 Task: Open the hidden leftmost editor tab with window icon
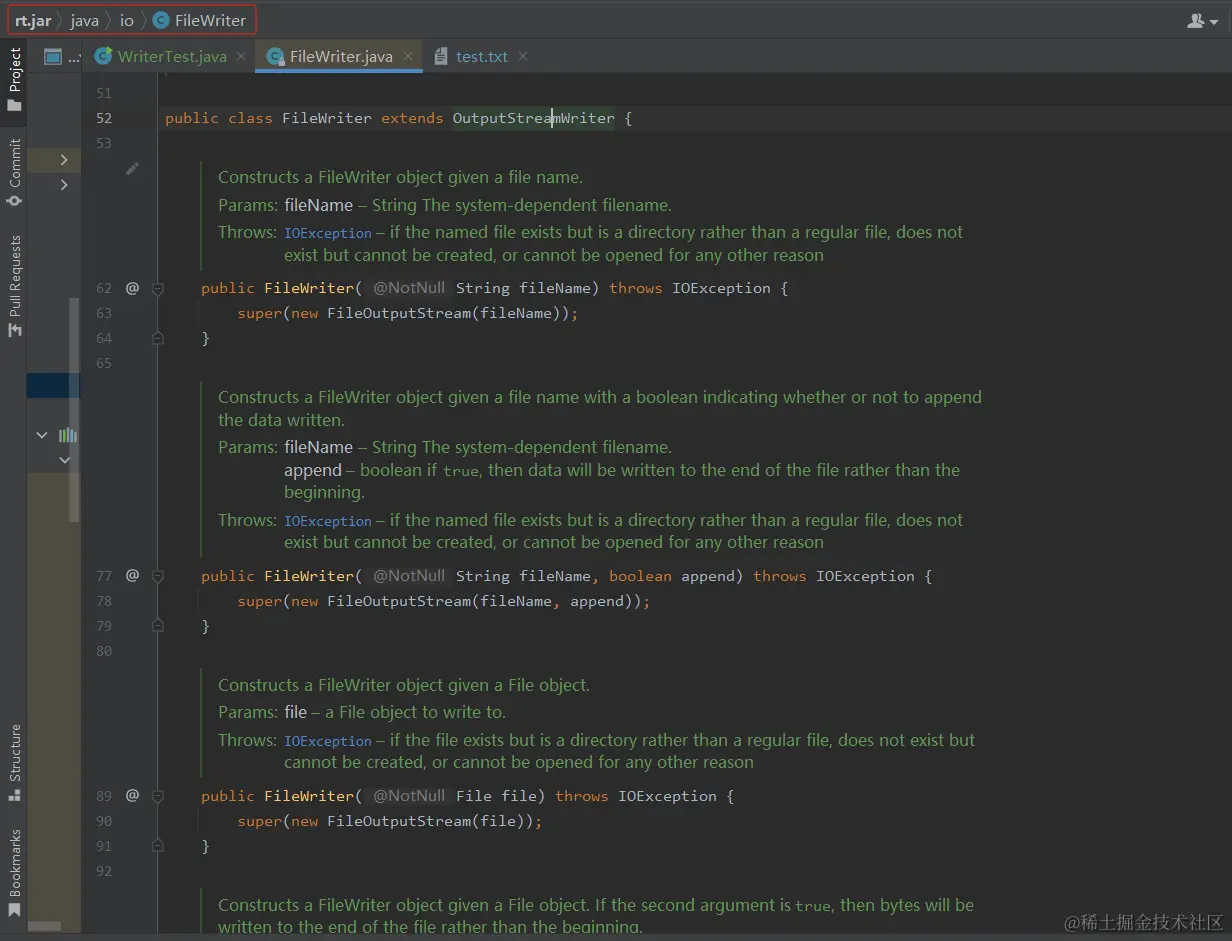(53, 56)
